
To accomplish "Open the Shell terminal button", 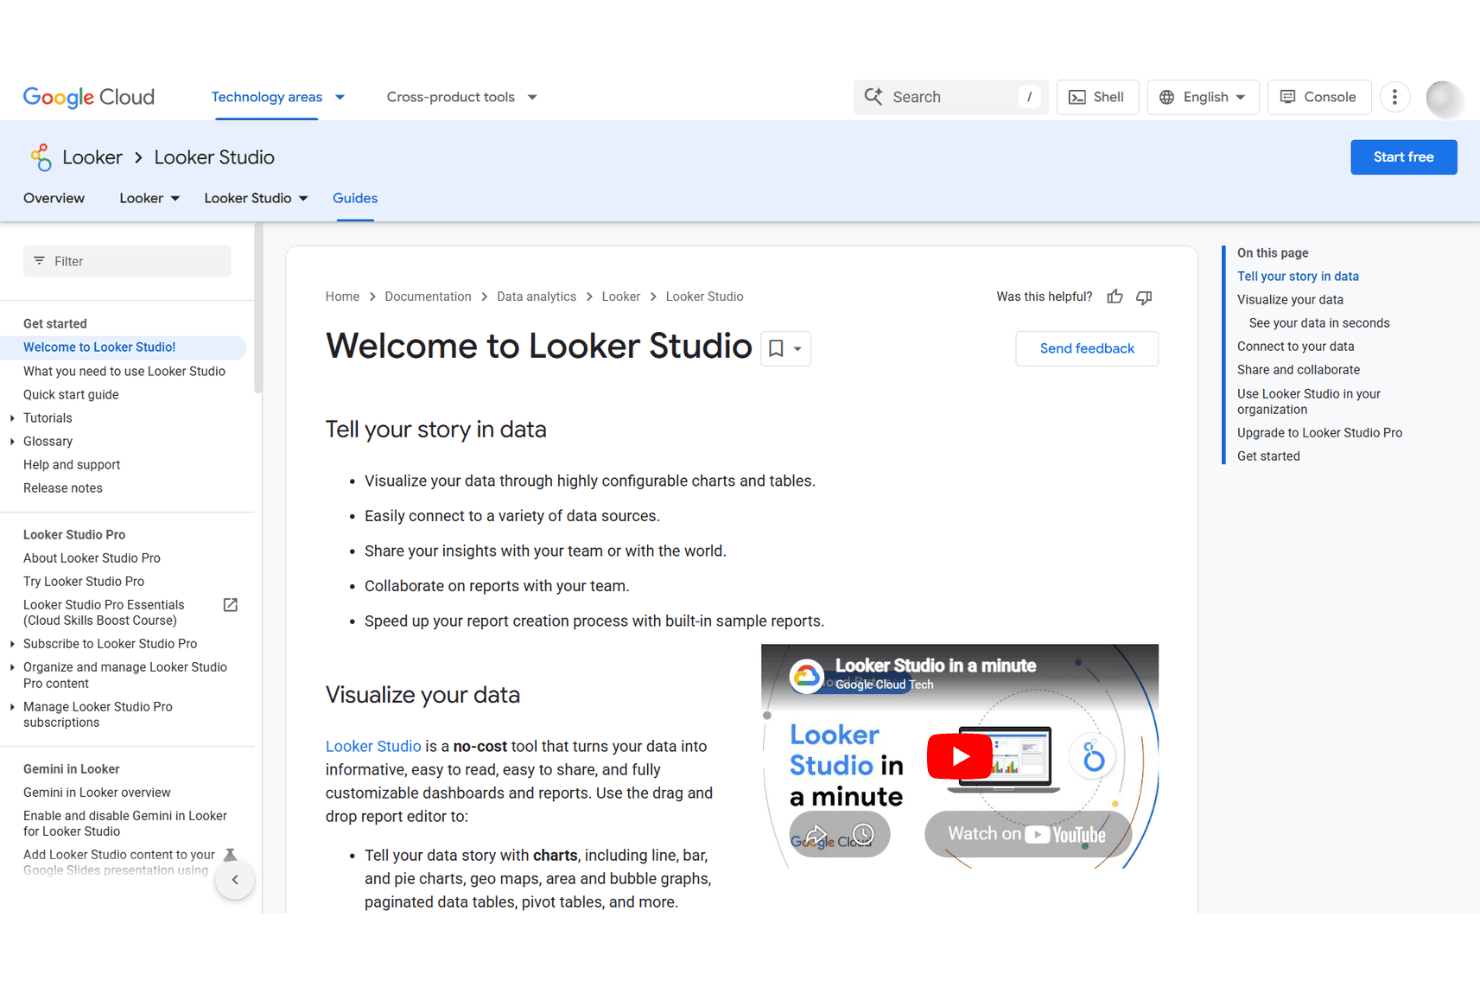I will (1097, 97).
